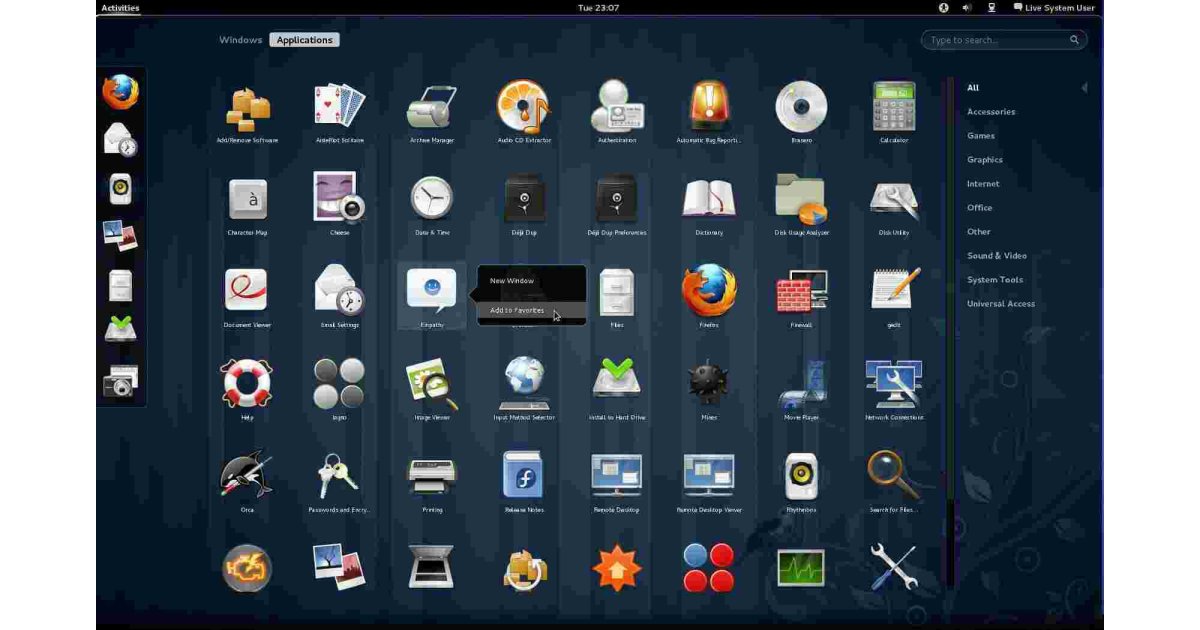Image resolution: width=1200 pixels, height=630 pixels.
Task: Choose Add to Favorites in context menu
Action: click(517, 311)
